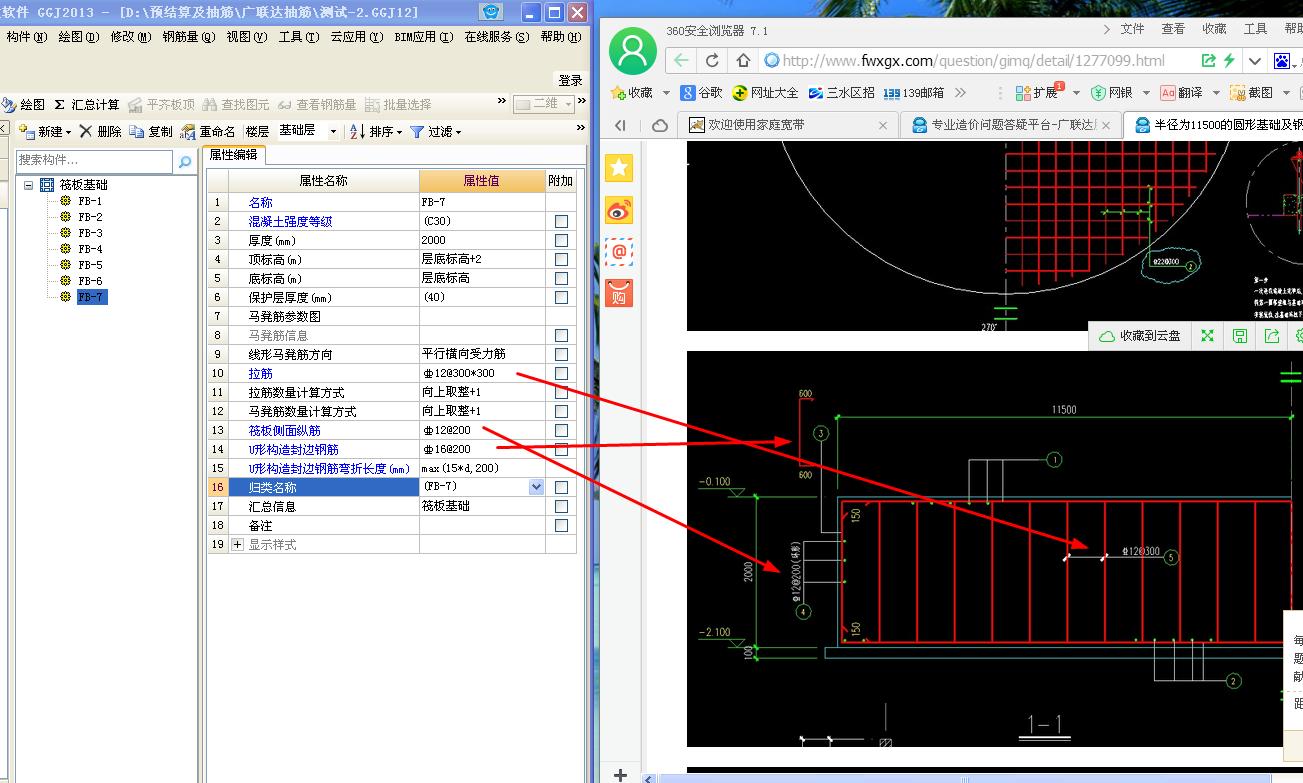Open address bar history dropdown chevron
Screen dimensions: 1303x783
(x=1255, y=61)
